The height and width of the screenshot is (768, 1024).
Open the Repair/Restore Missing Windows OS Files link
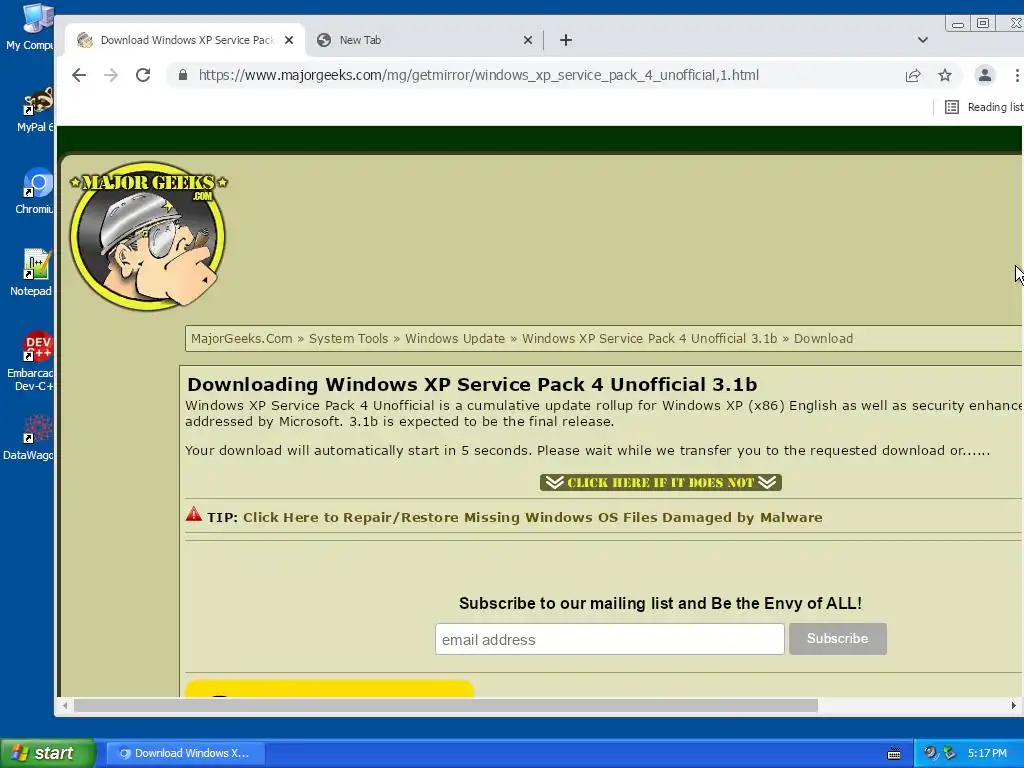(532, 517)
